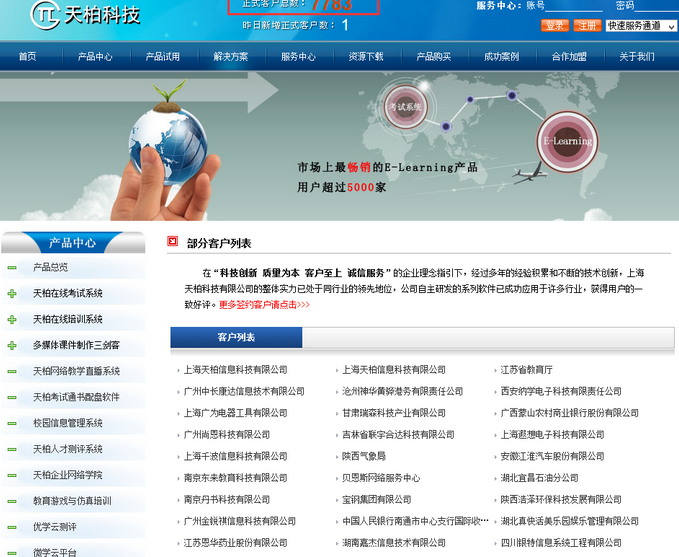The image size is (679, 557).
Task: Expand 天柏在线考试系统 with its green plus icon
Action: click(x=12, y=294)
